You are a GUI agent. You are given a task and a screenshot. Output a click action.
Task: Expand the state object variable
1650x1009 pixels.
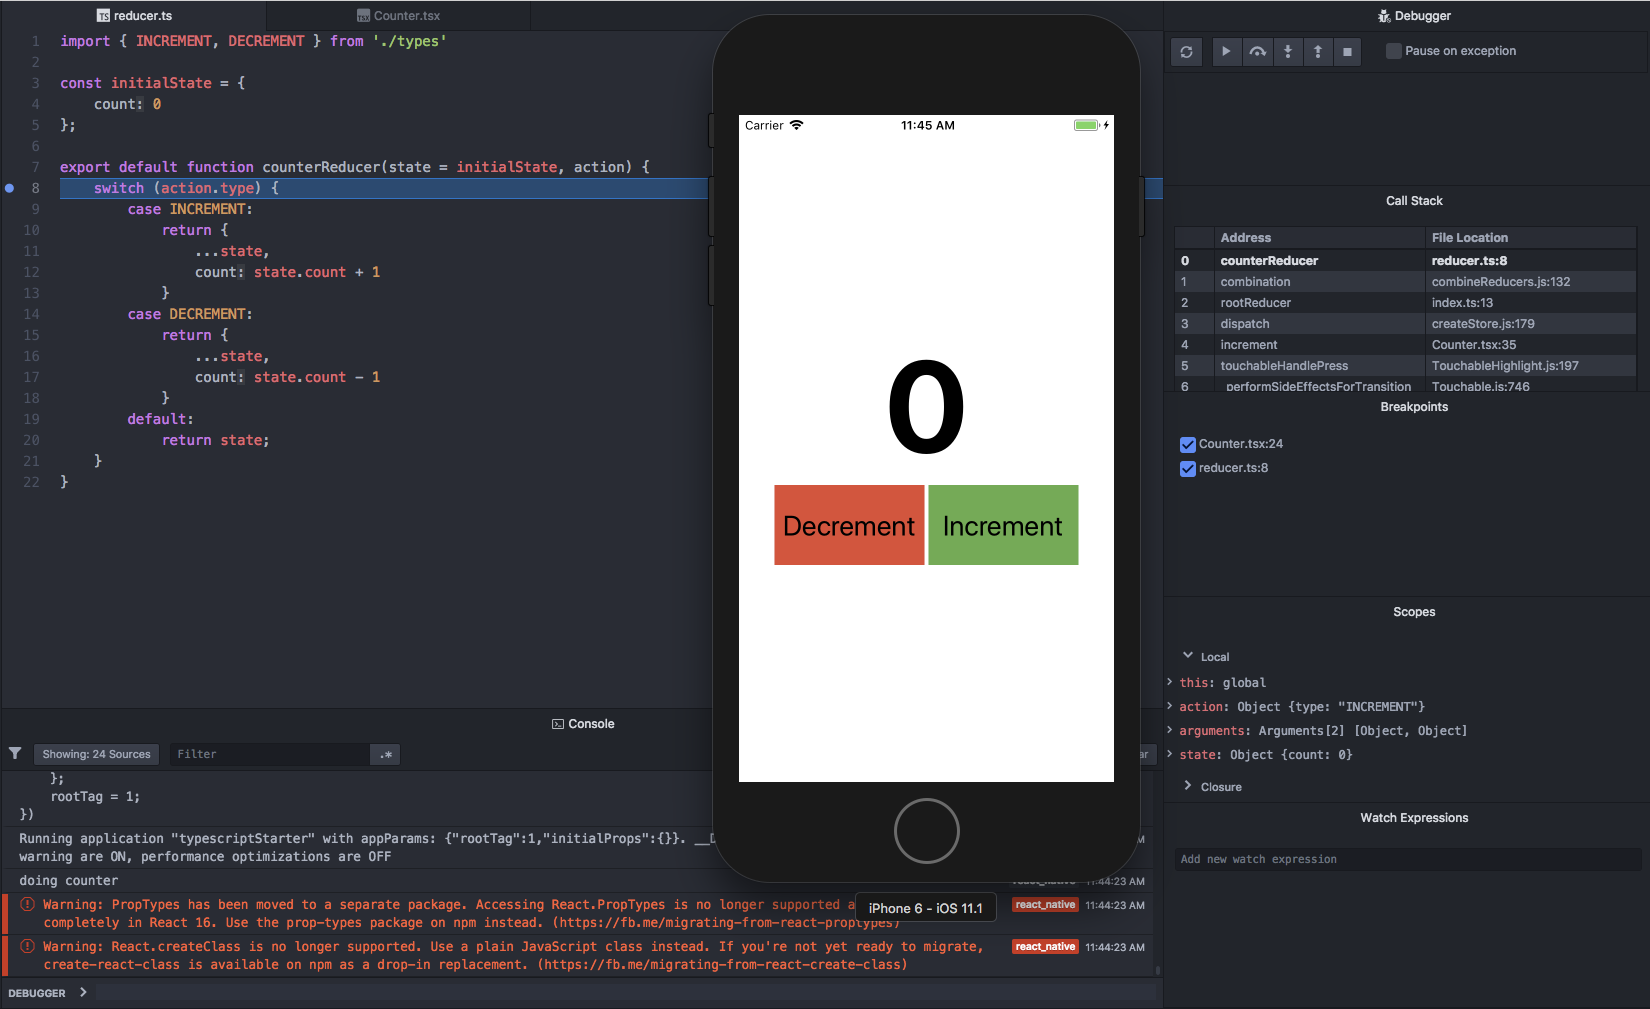[1170, 754]
